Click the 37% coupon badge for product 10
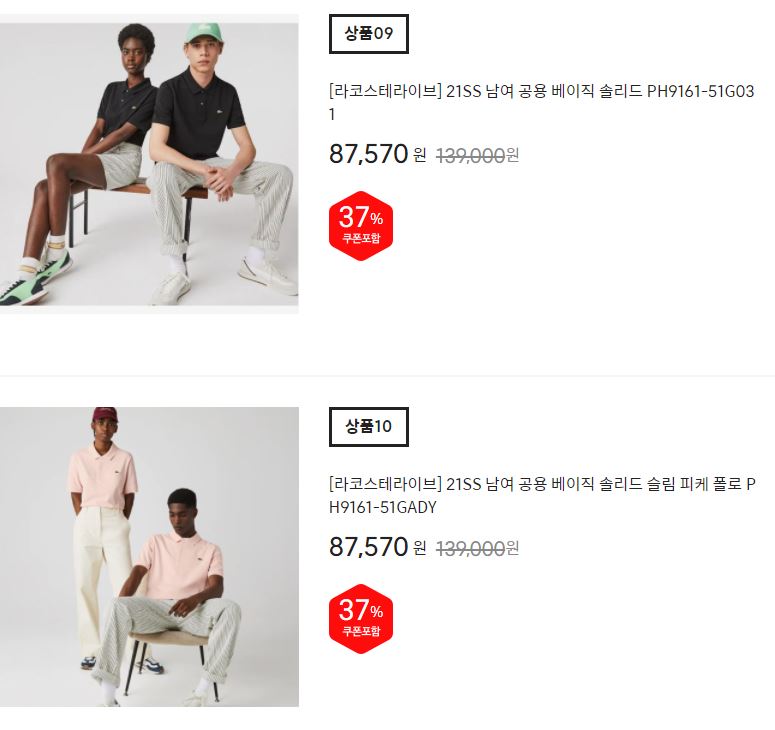The height and width of the screenshot is (730, 775). (x=361, y=619)
